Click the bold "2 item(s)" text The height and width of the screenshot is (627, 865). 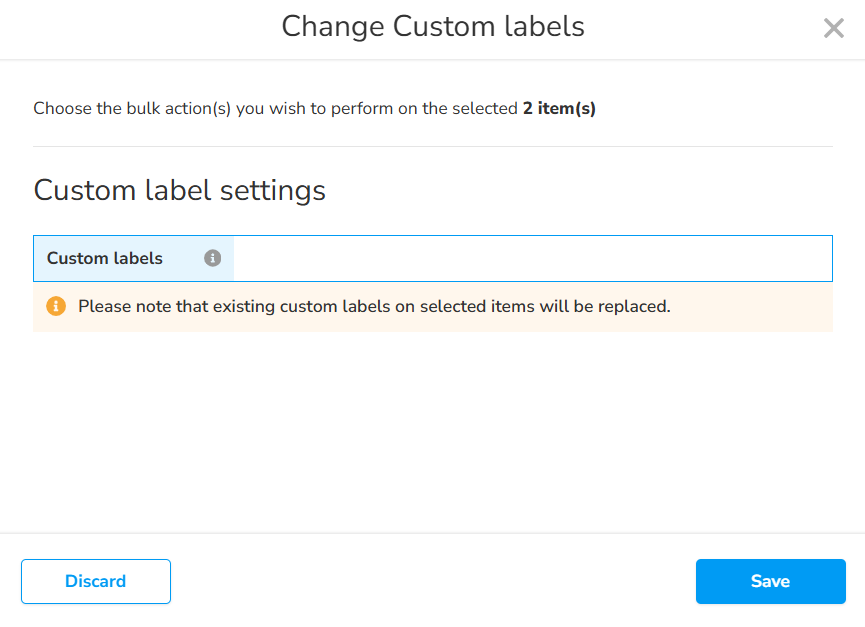[559, 108]
